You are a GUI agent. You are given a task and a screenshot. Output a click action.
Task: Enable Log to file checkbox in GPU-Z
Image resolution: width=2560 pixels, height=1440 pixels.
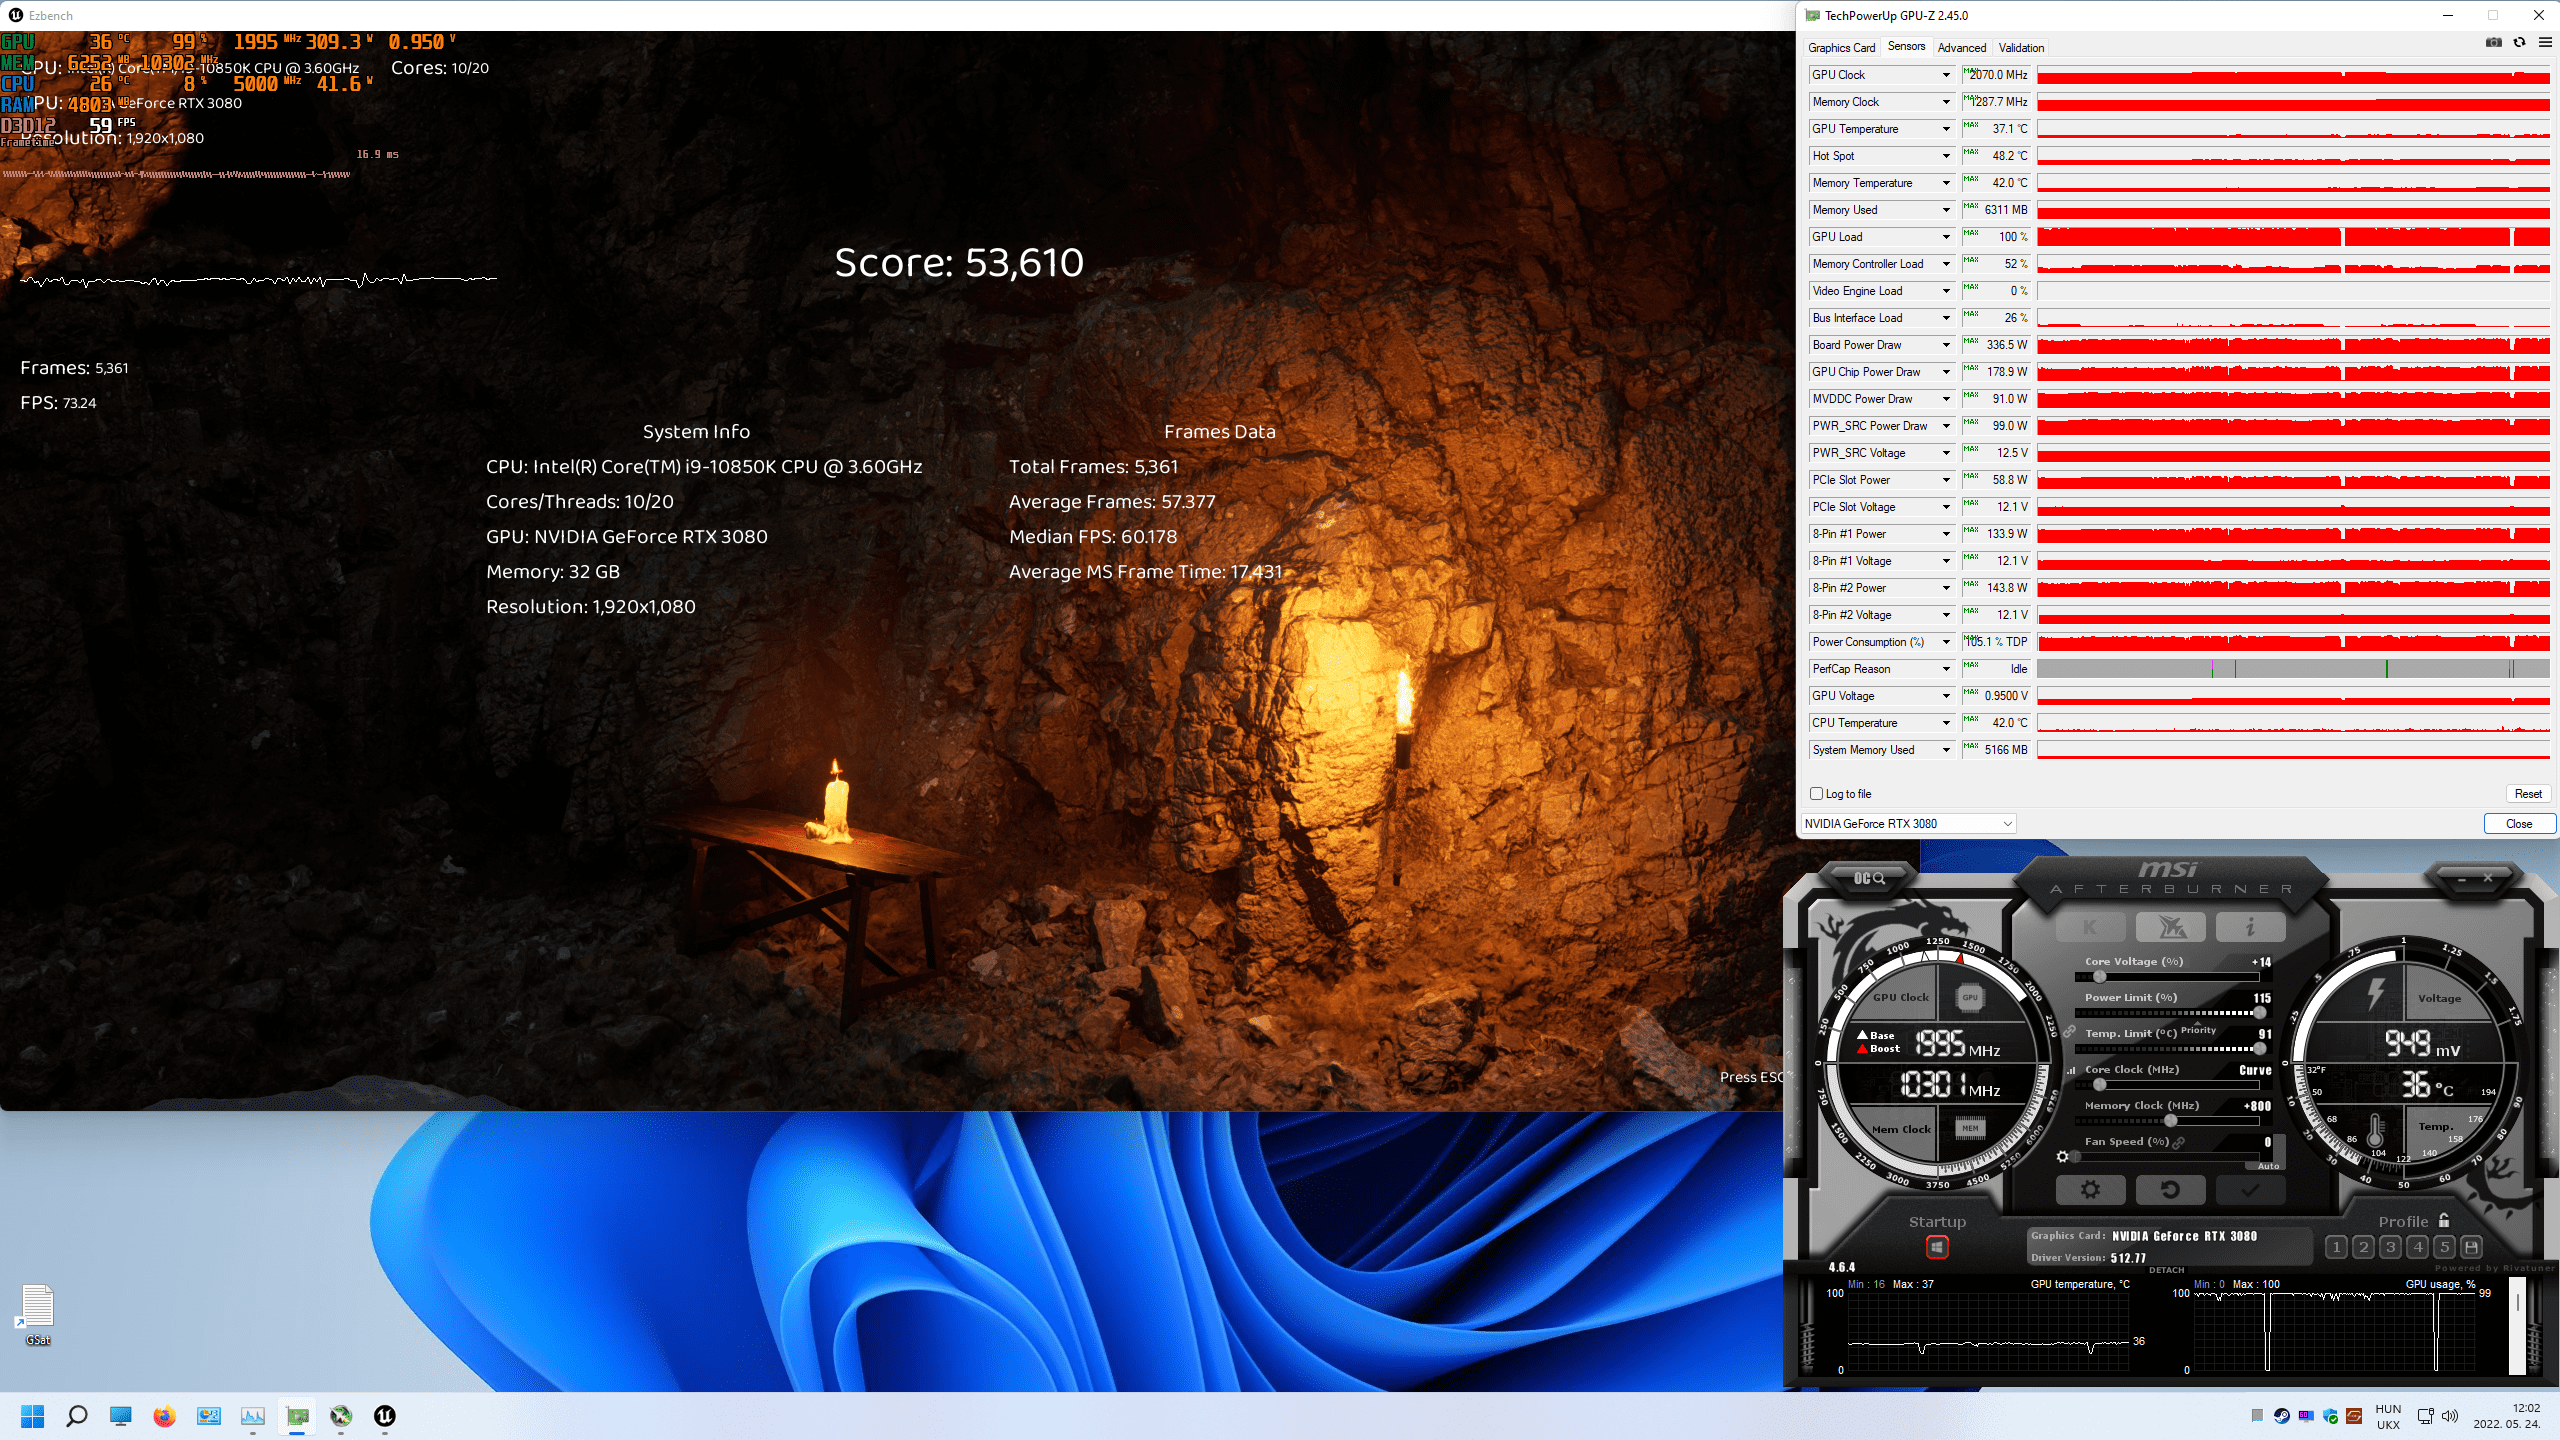pyautogui.click(x=1817, y=794)
